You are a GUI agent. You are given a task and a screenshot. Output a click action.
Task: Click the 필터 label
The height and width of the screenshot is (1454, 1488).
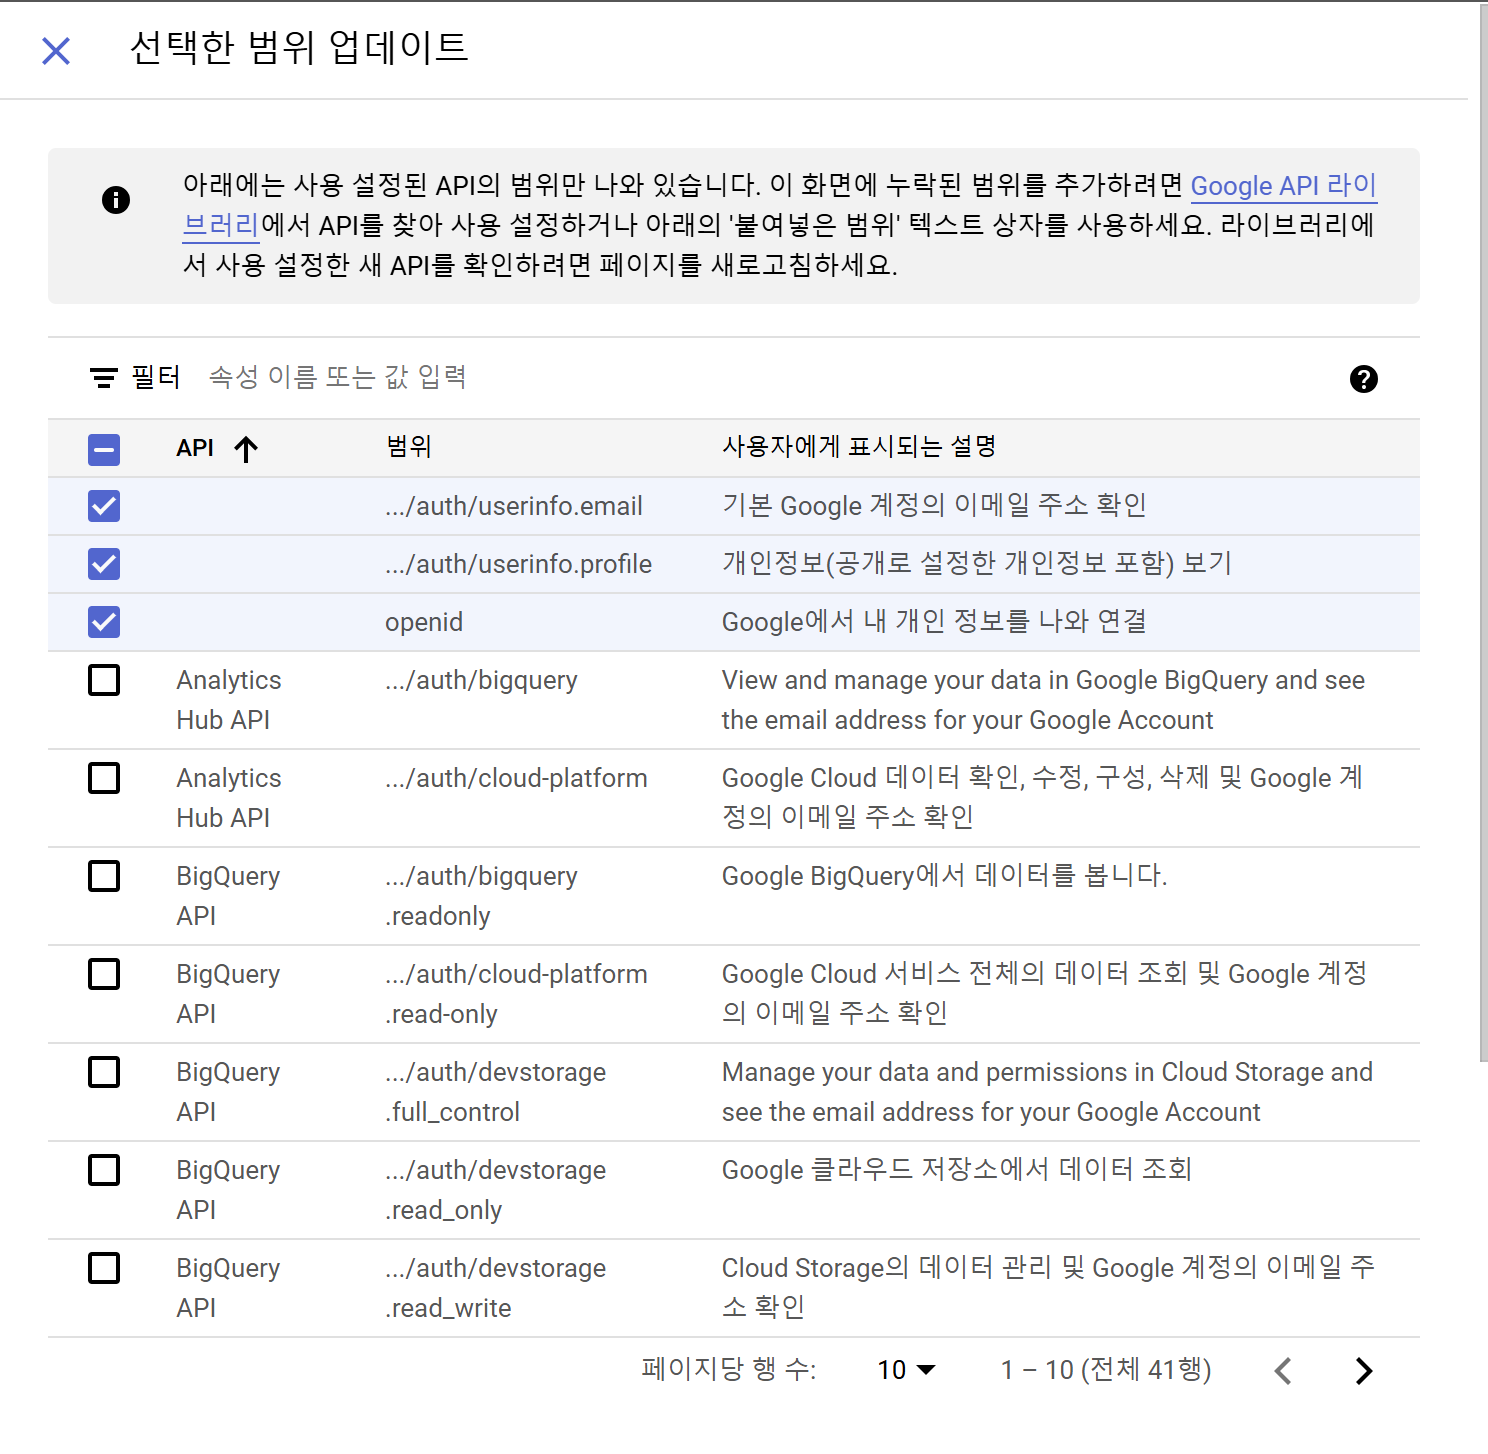point(156,377)
